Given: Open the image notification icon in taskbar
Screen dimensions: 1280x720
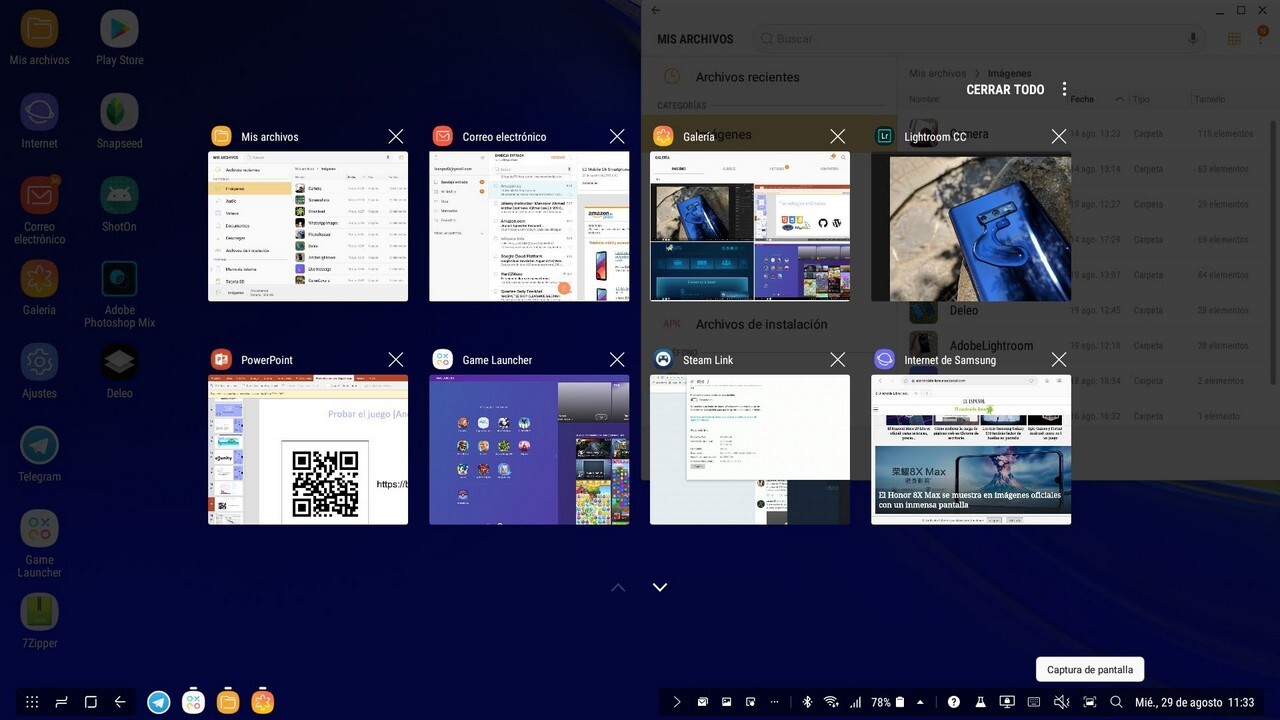Looking at the screenshot, I should 727,702.
